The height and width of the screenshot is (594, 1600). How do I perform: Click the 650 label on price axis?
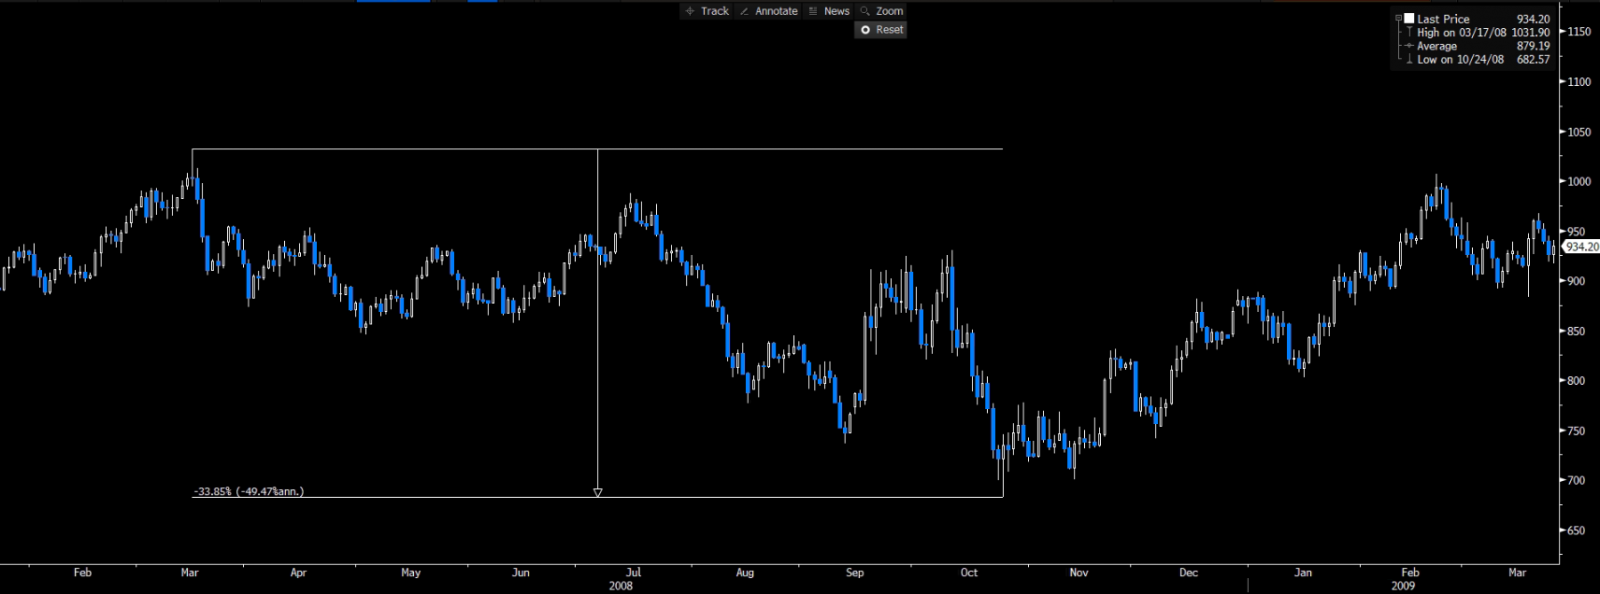click(1576, 530)
